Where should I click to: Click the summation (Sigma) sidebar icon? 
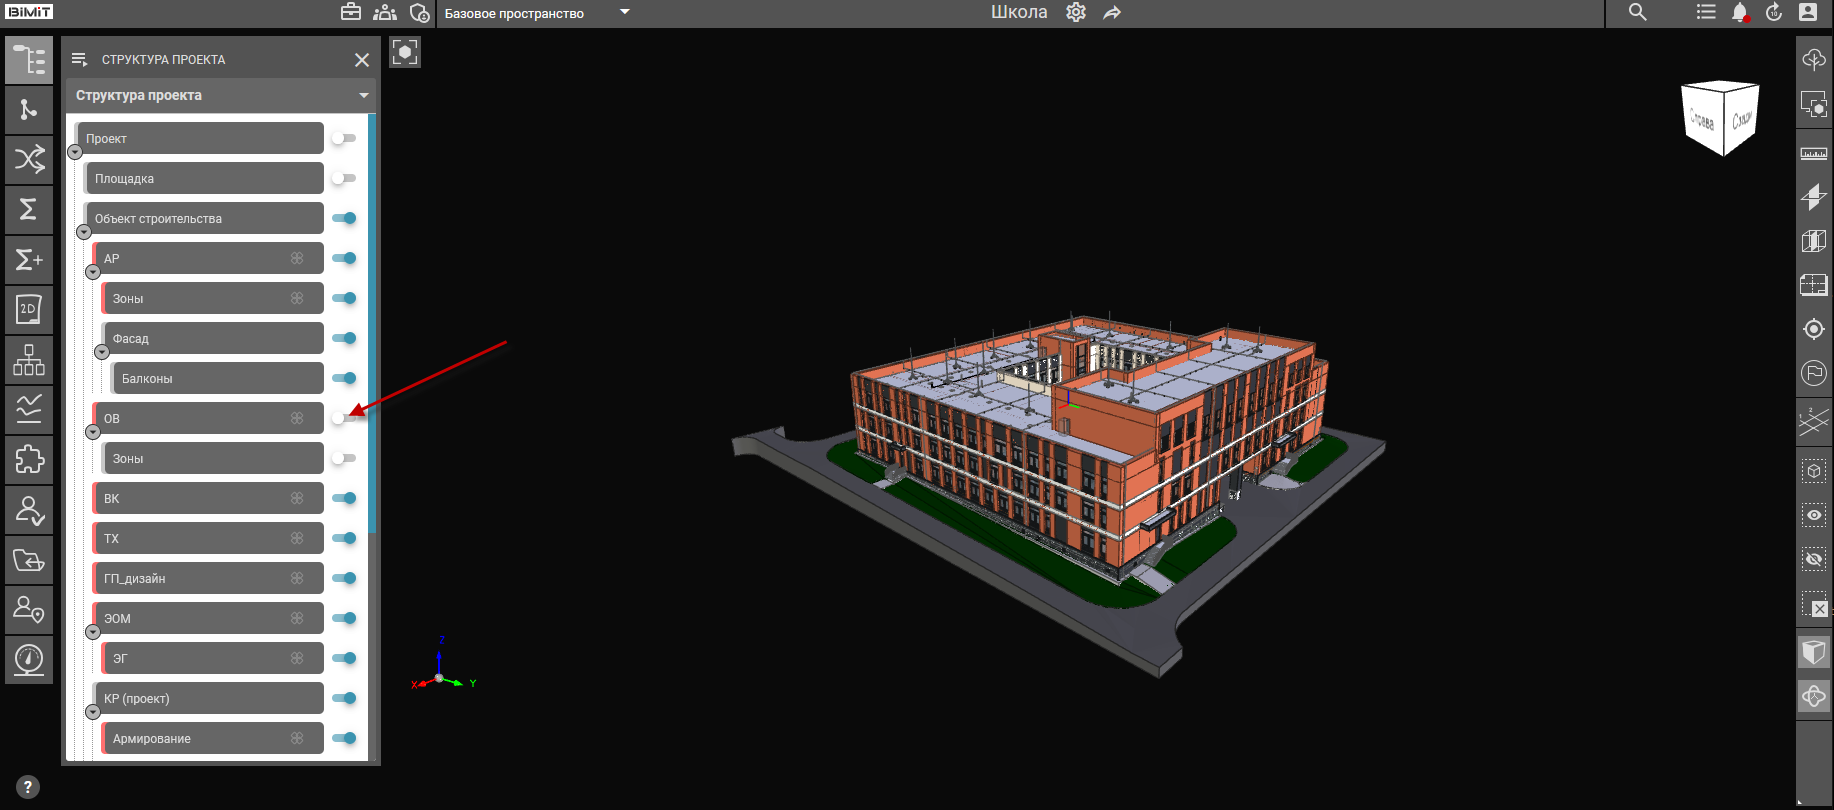[x=29, y=209]
